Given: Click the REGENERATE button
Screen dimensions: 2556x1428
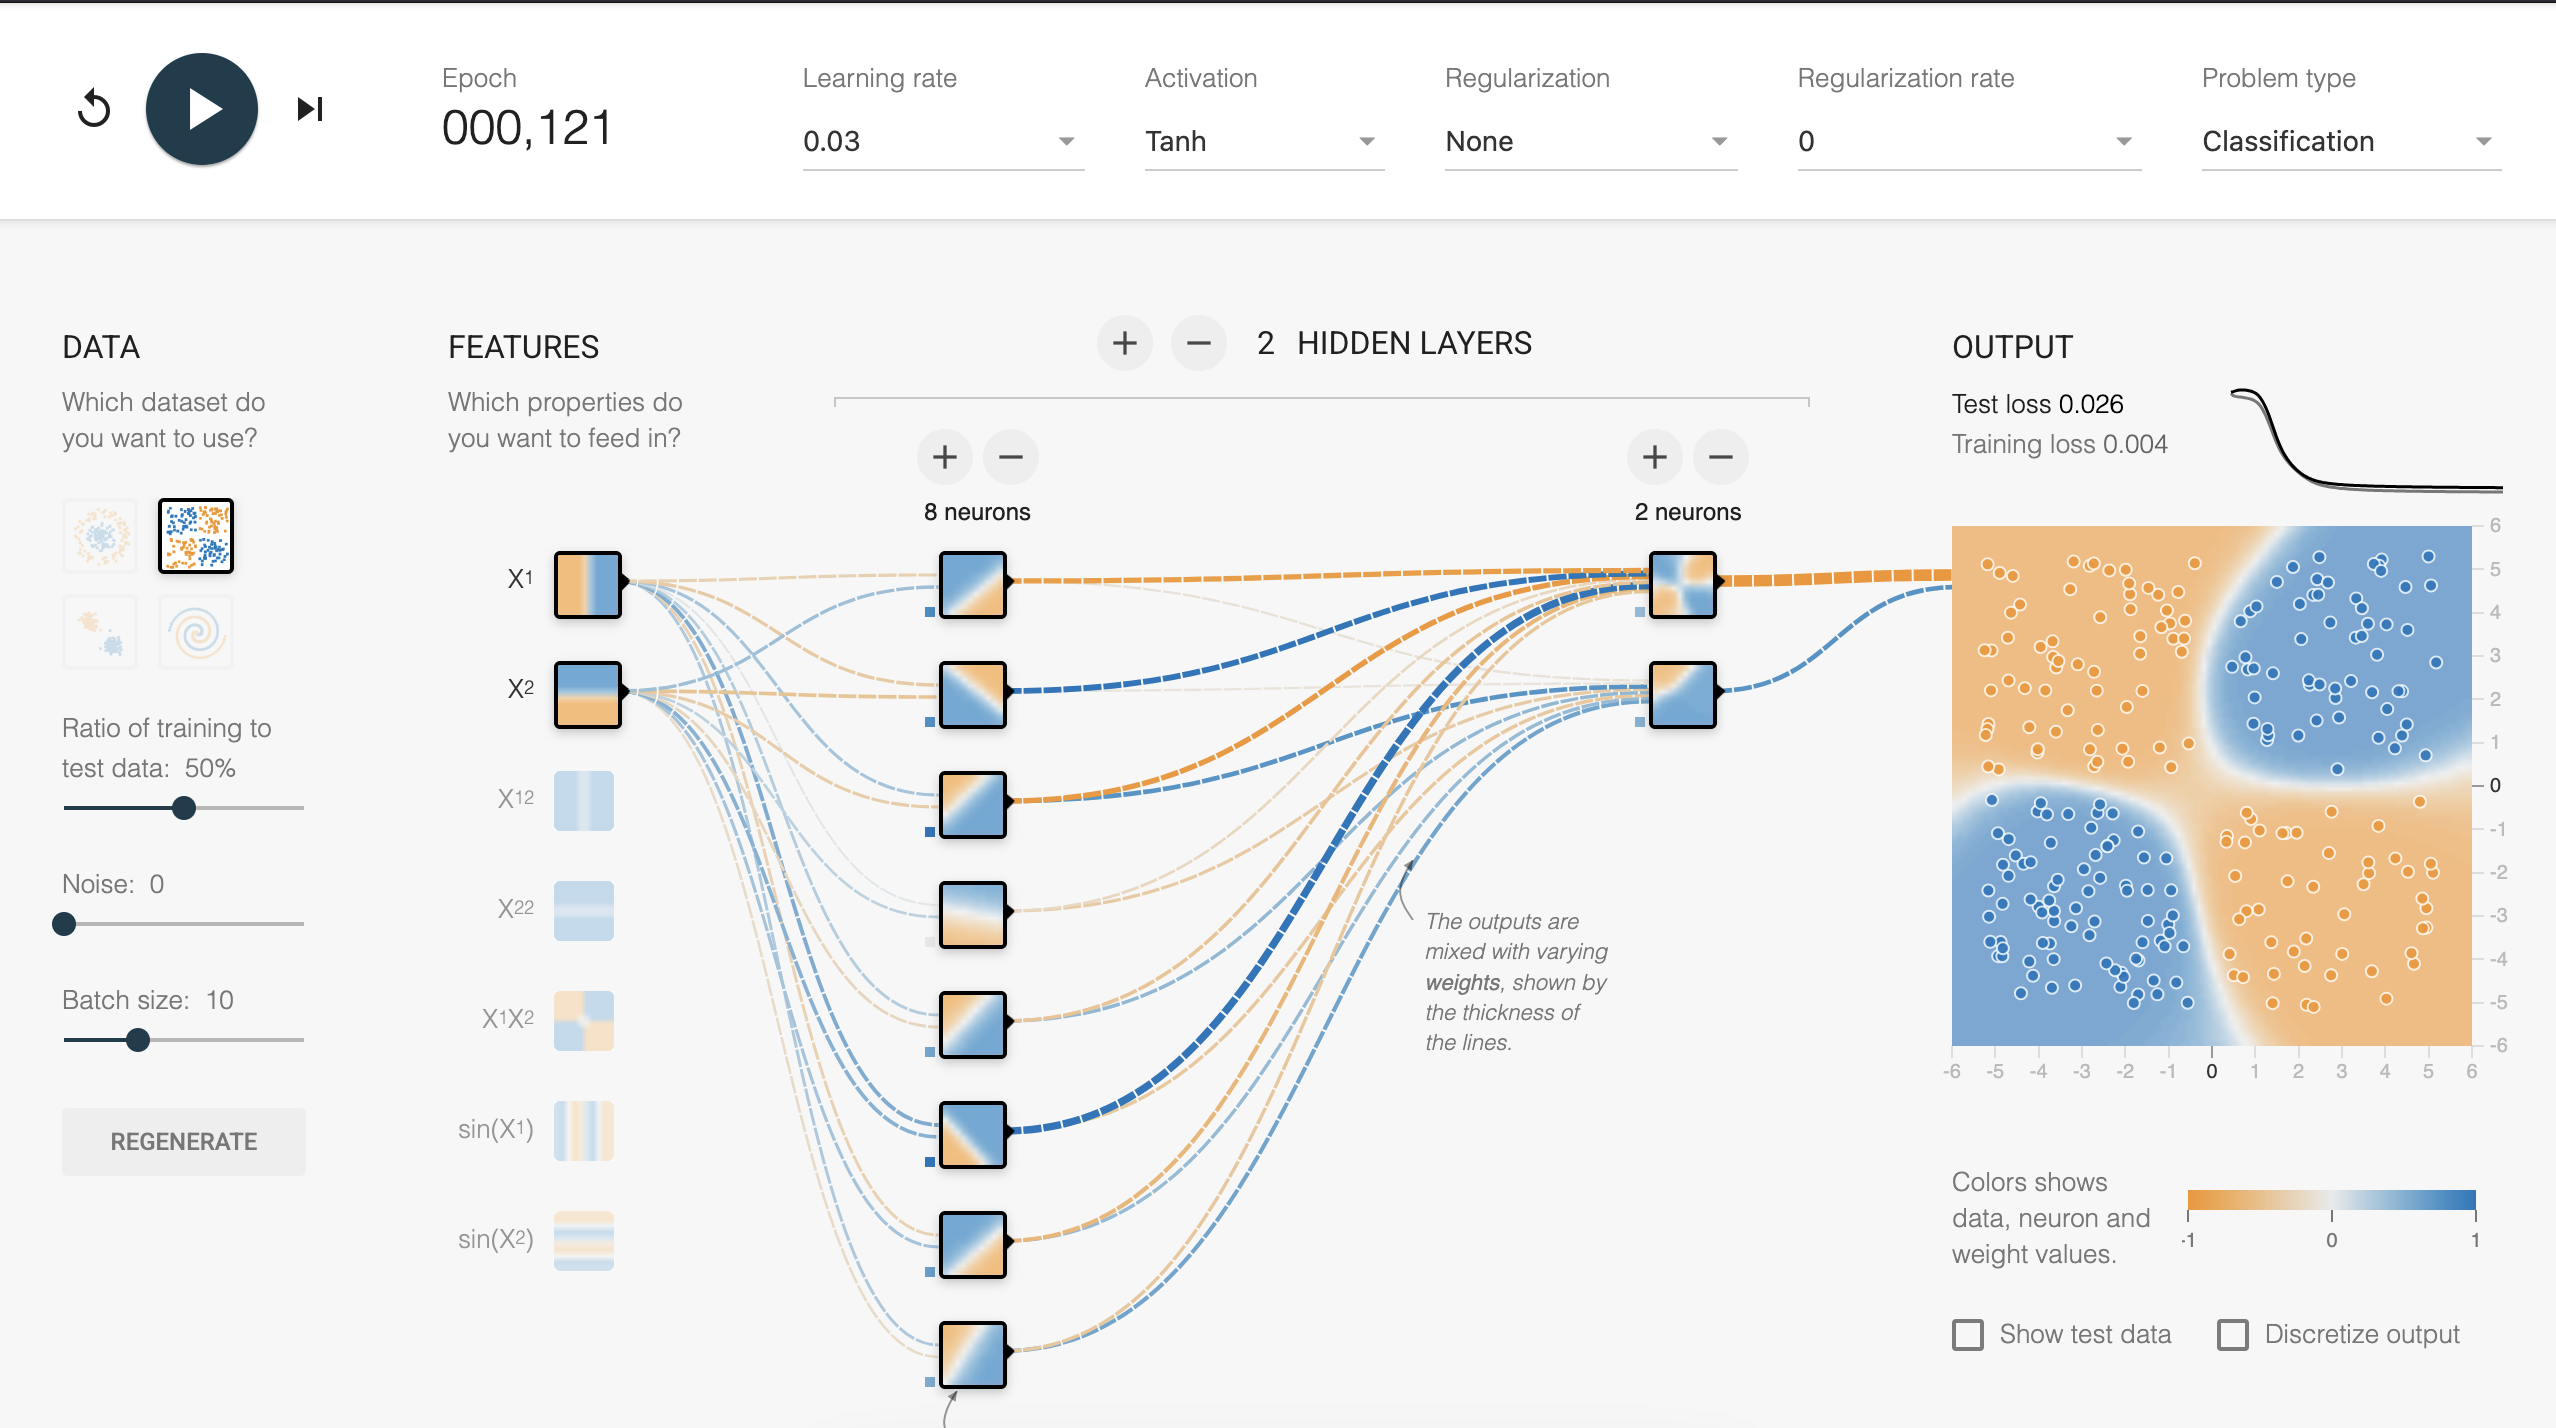Looking at the screenshot, I should point(184,1142).
